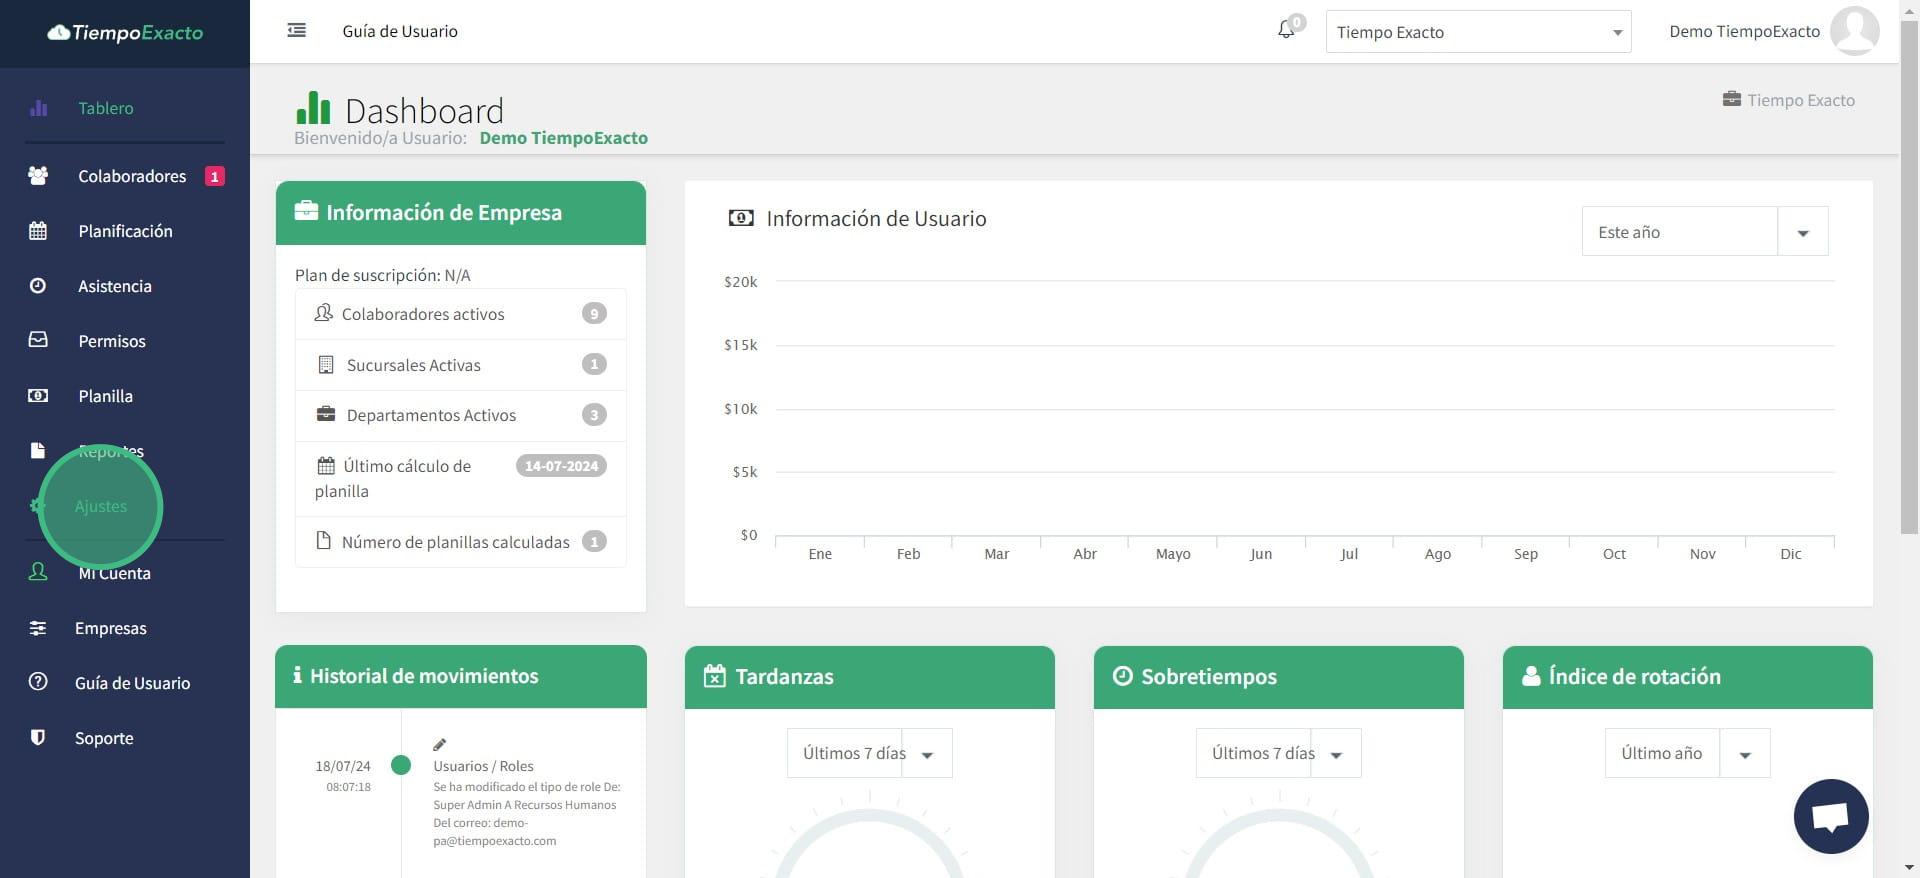
Task: Click the user avatar picture
Action: point(1854,30)
